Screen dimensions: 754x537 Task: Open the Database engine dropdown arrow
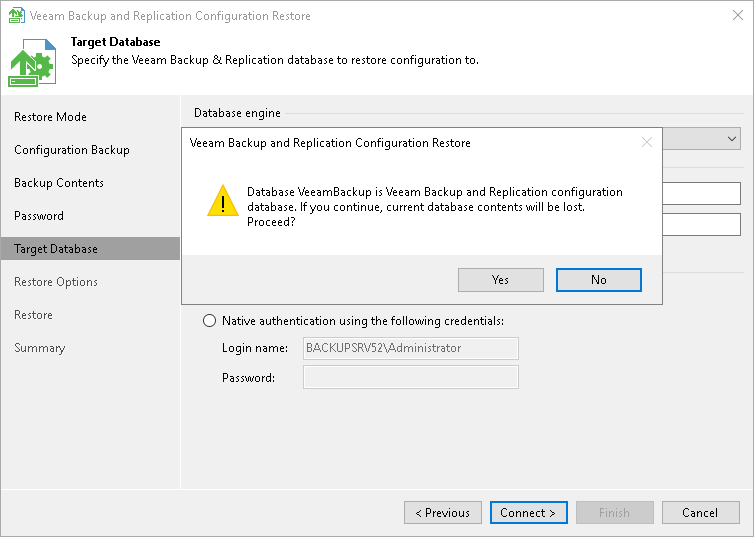click(x=731, y=139)
